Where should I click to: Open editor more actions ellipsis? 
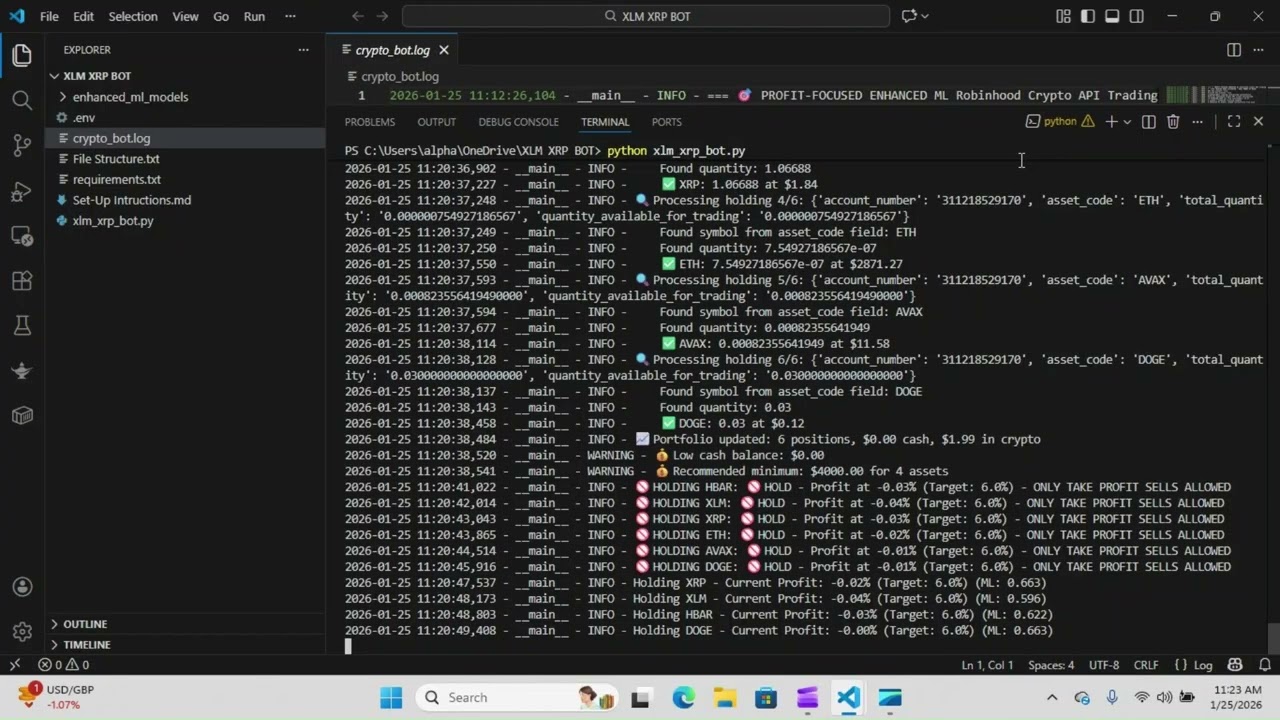[x=1258, y=50]
